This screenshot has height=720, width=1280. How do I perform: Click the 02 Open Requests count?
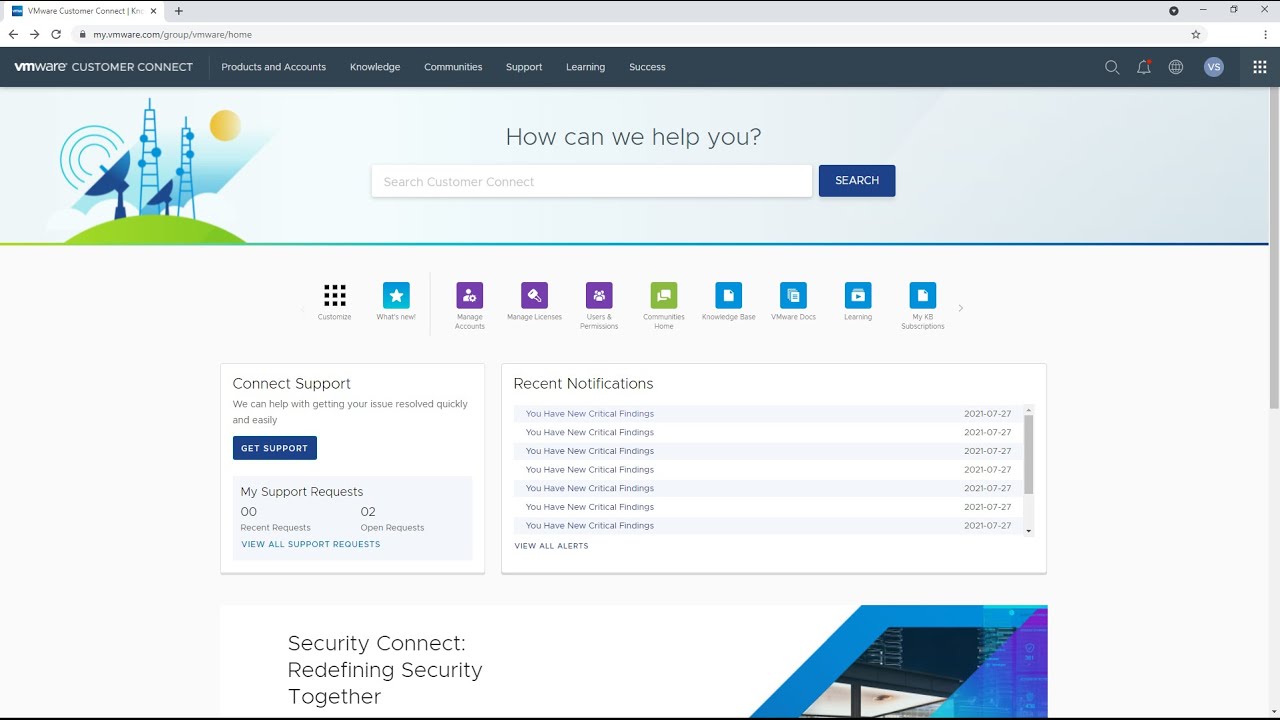tap(368, 512)
